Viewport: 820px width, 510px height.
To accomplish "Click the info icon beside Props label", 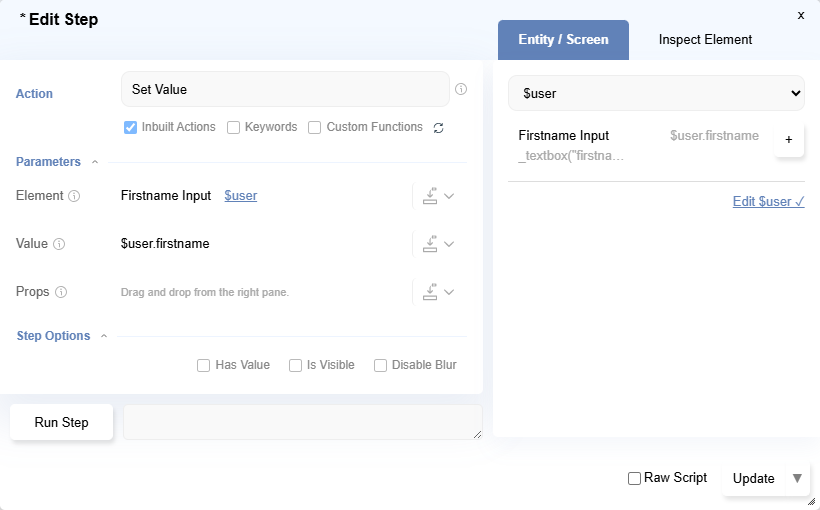I will [61, 292].
